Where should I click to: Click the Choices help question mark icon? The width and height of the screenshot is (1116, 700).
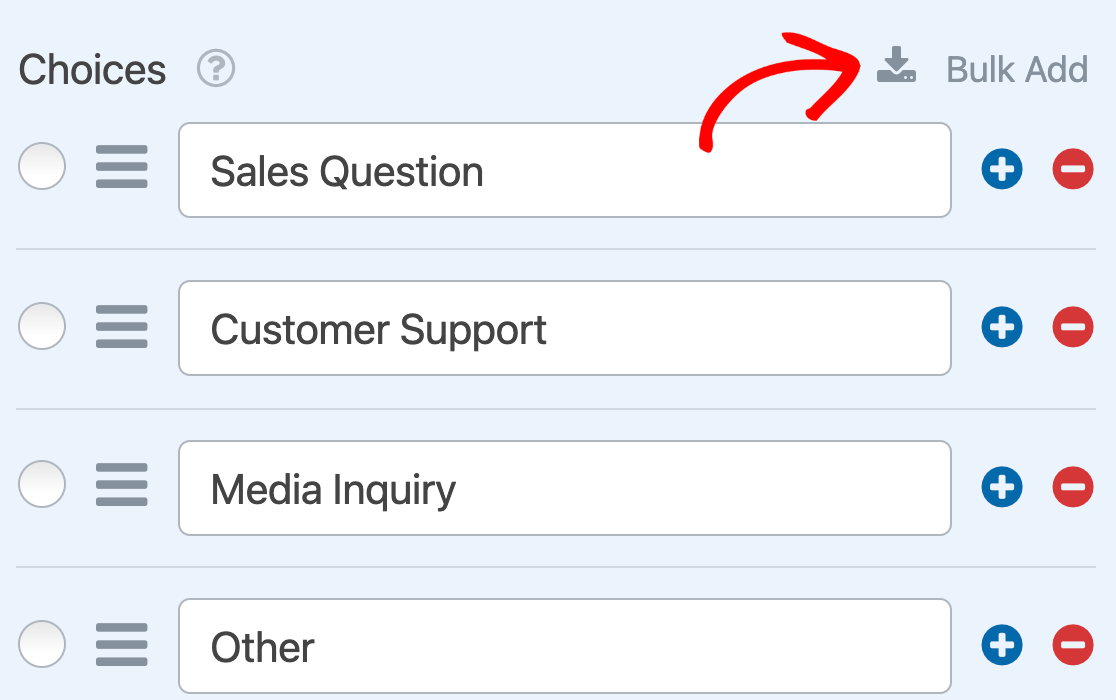[x=216, y=69]
